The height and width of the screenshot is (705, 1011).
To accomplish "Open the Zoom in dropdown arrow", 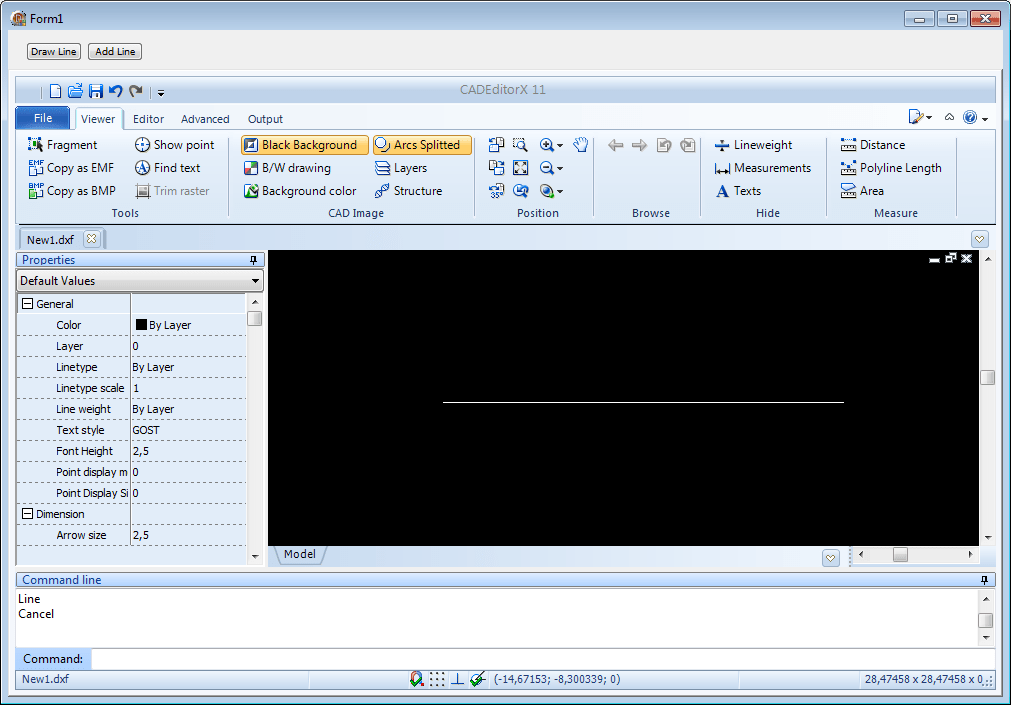I will click(560, 146).
